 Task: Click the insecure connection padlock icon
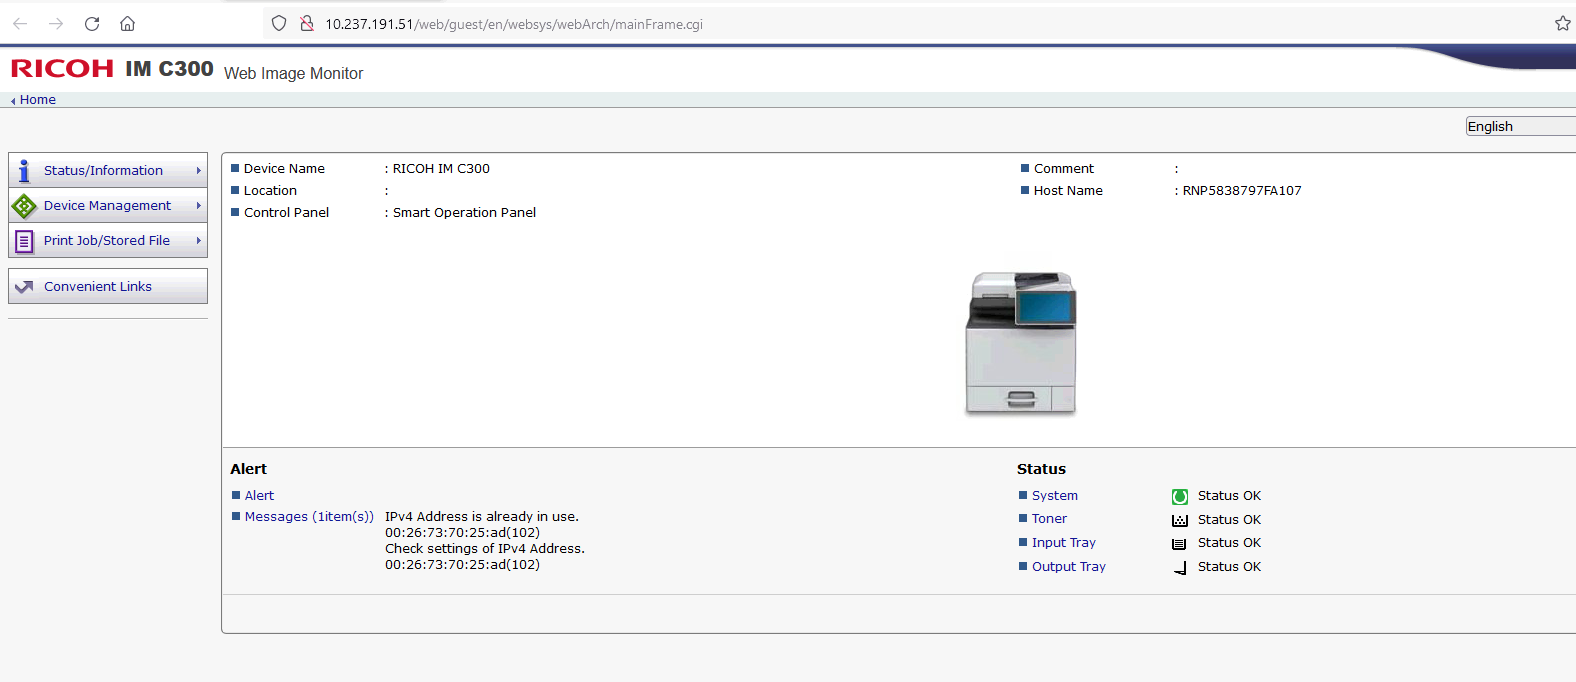(307, 23)
